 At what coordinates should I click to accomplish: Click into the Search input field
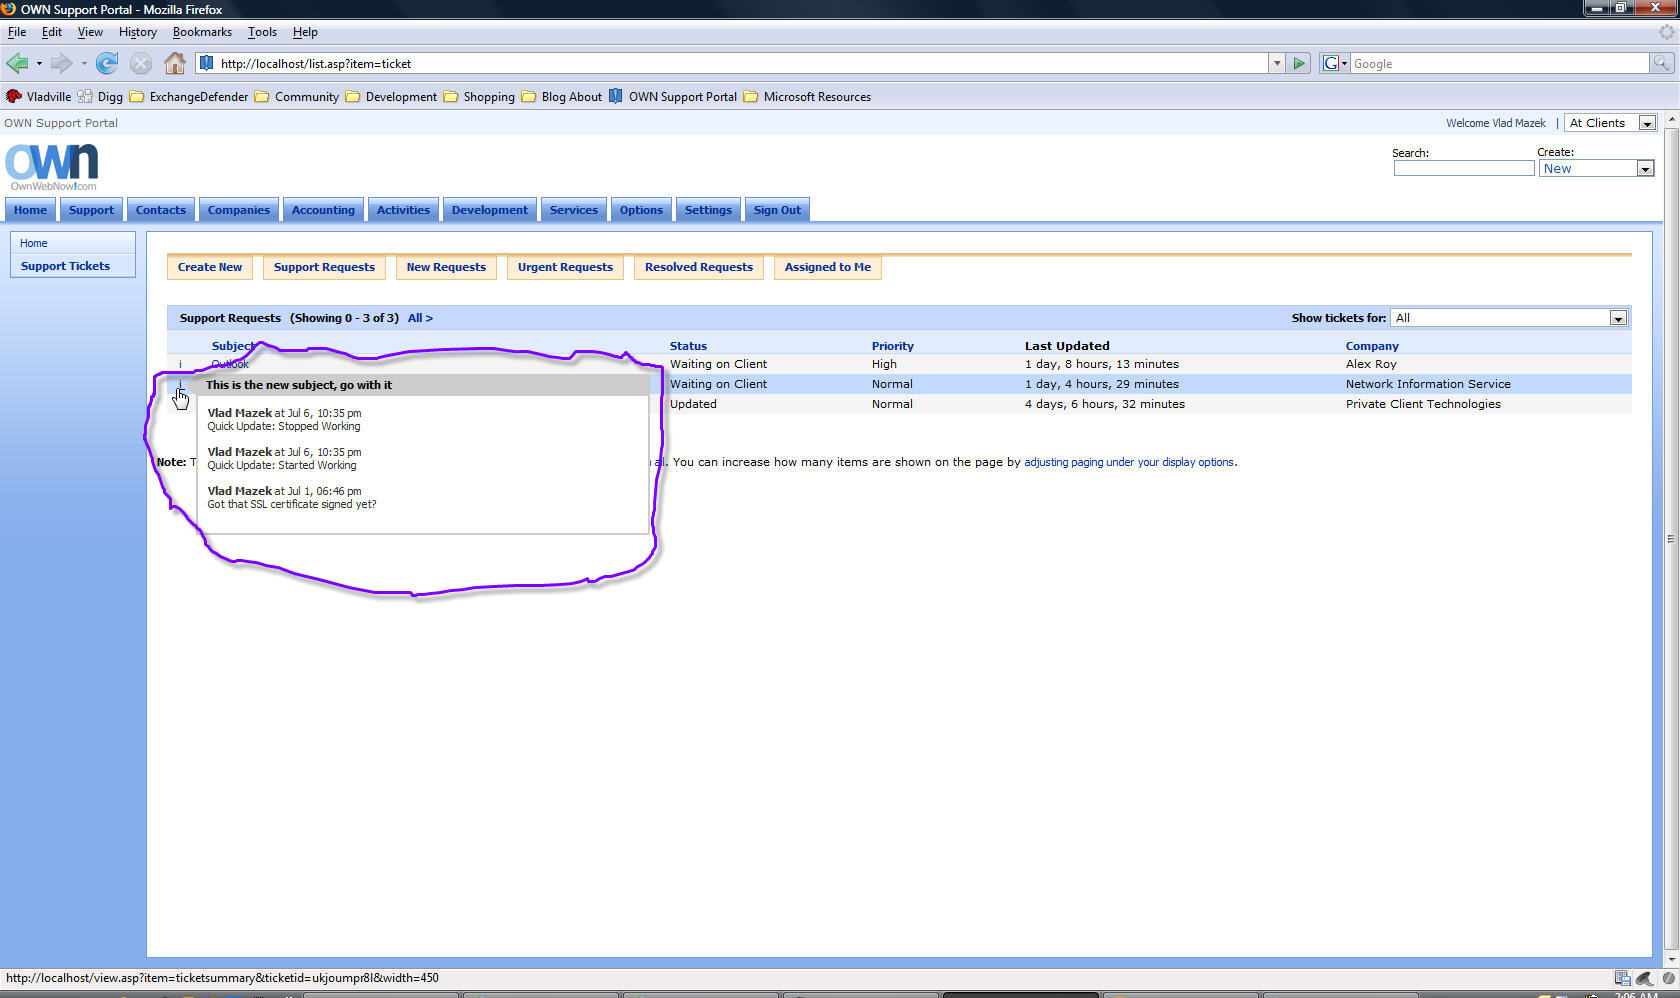coord(1463,169)
